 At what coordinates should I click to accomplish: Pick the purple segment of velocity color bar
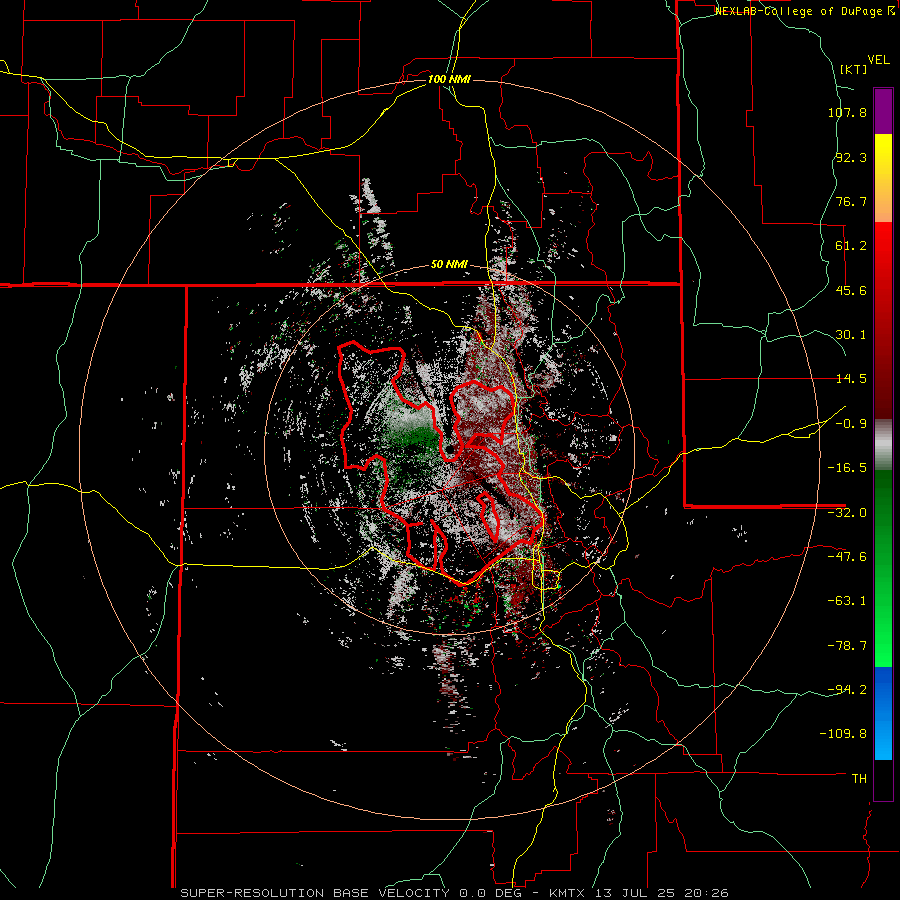(x=883, y=111)
